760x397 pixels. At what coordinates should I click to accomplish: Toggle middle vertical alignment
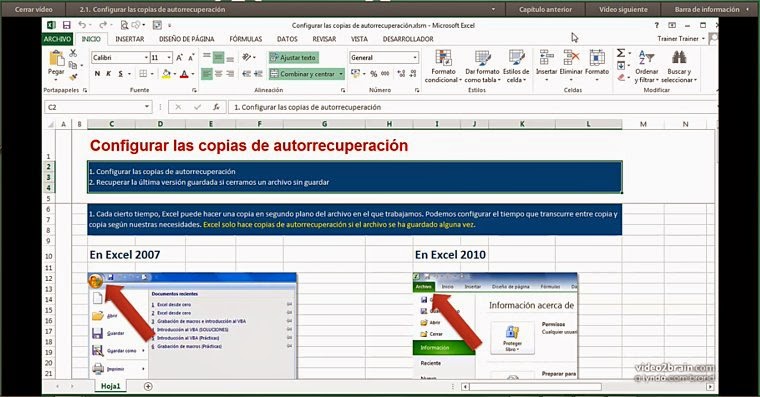tap(219, 58)
